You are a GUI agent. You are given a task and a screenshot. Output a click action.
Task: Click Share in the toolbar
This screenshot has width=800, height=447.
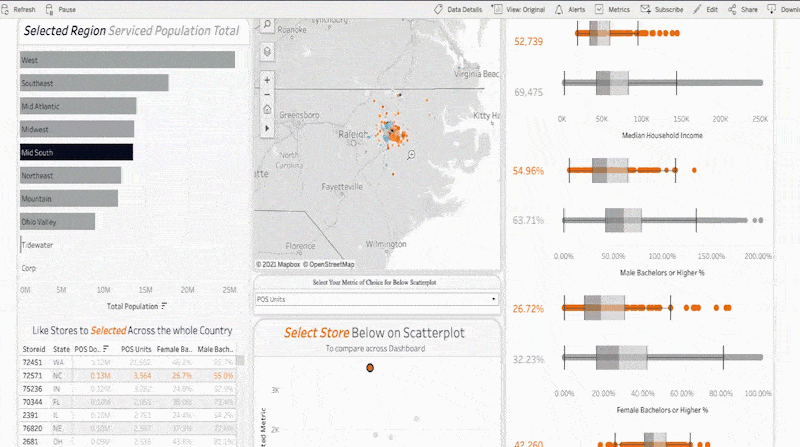pyautogui.click(x=743, y=9)
